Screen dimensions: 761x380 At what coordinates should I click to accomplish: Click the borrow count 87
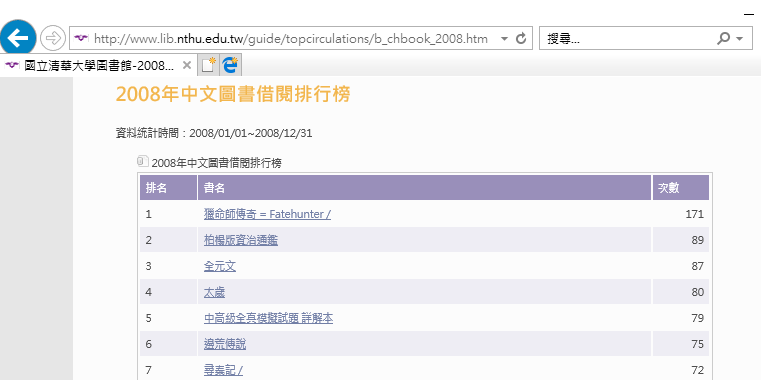pos(698,266)
